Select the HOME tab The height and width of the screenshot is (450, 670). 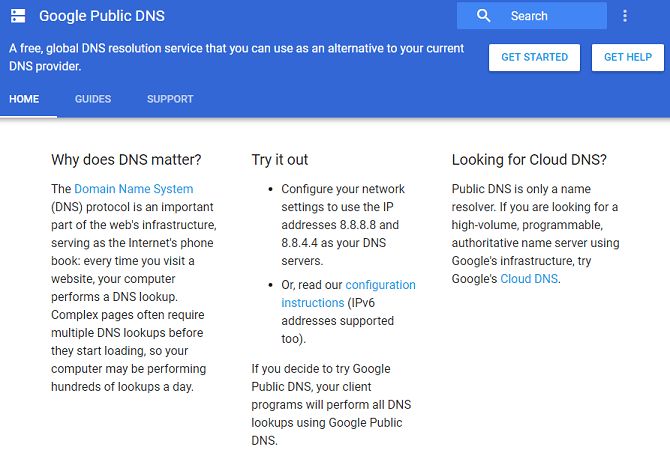24,99
